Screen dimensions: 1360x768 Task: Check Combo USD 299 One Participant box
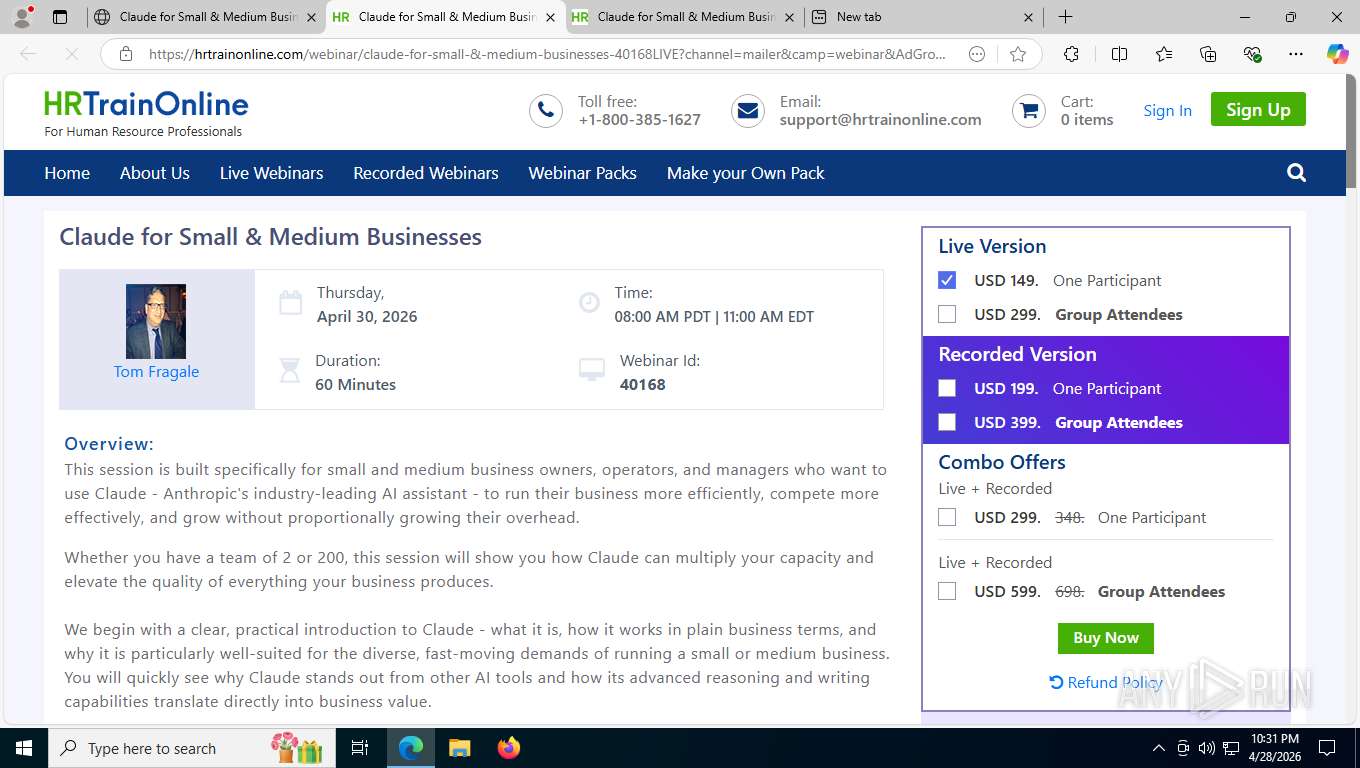pos(947,517)
